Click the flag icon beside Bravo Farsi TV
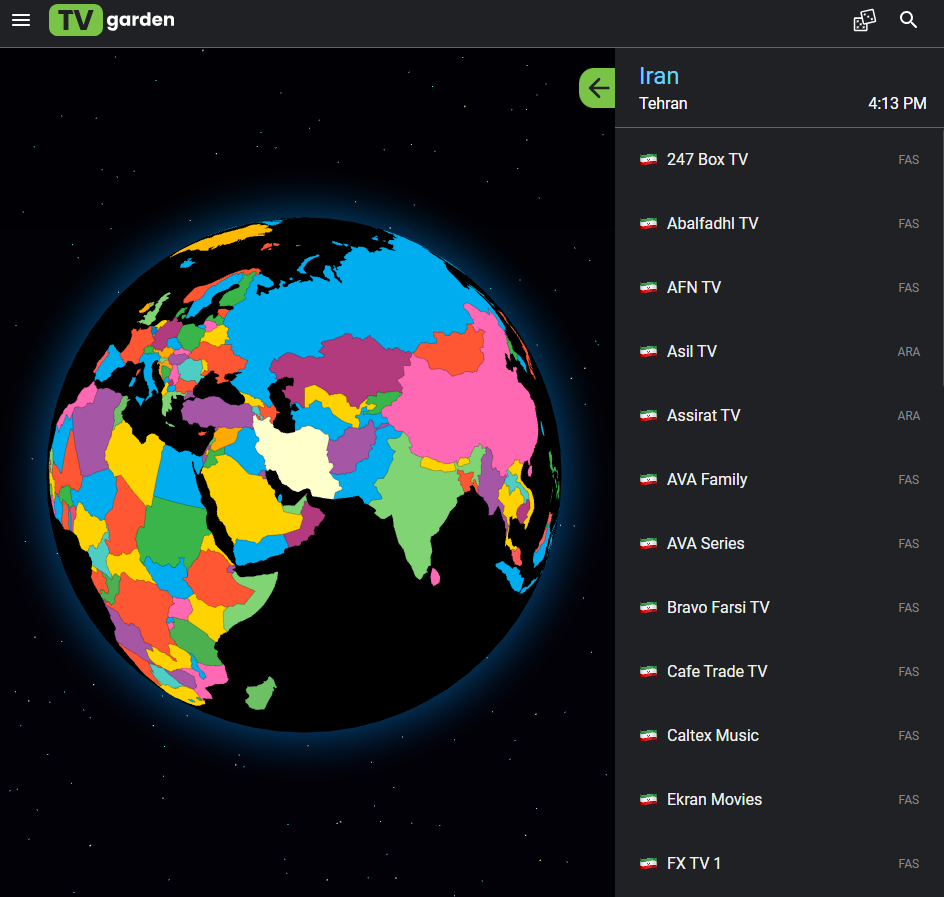The image size is (944, 897). 648,607
